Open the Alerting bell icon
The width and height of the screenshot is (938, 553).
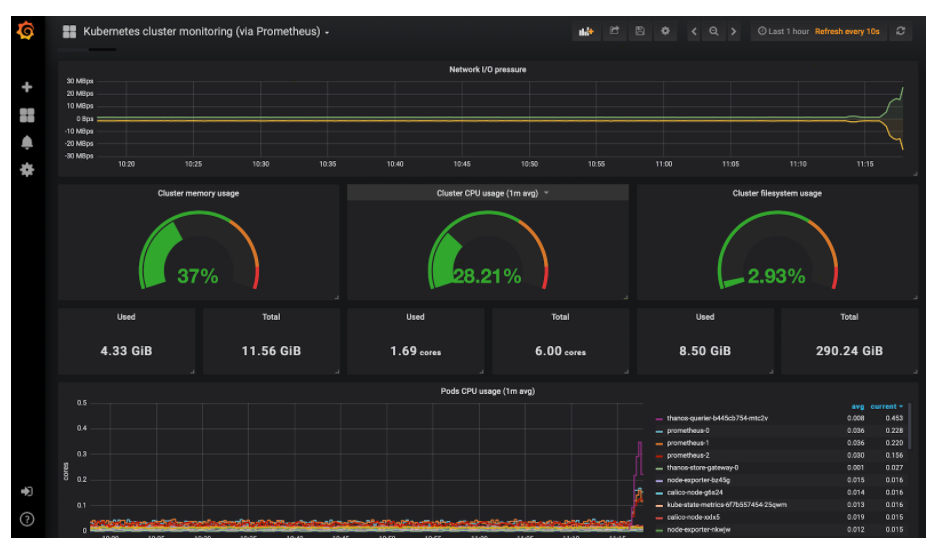(27, 142)
